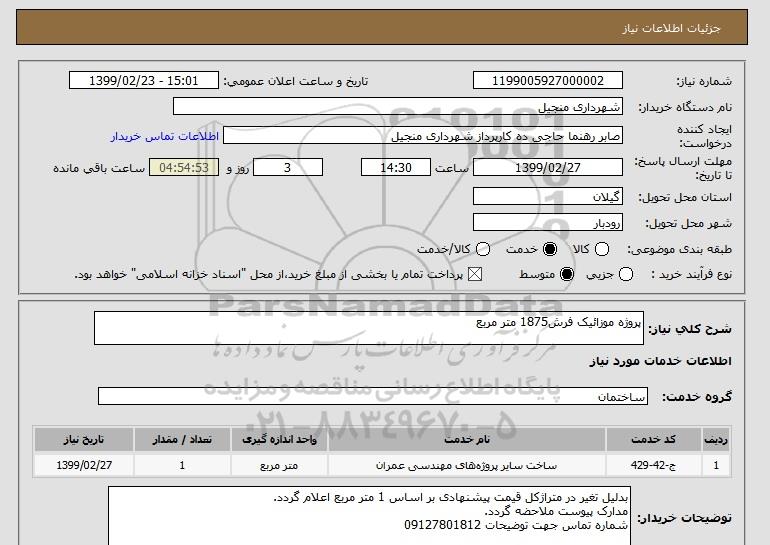Click the delivery province field گیلان

[x=548, y=196]
